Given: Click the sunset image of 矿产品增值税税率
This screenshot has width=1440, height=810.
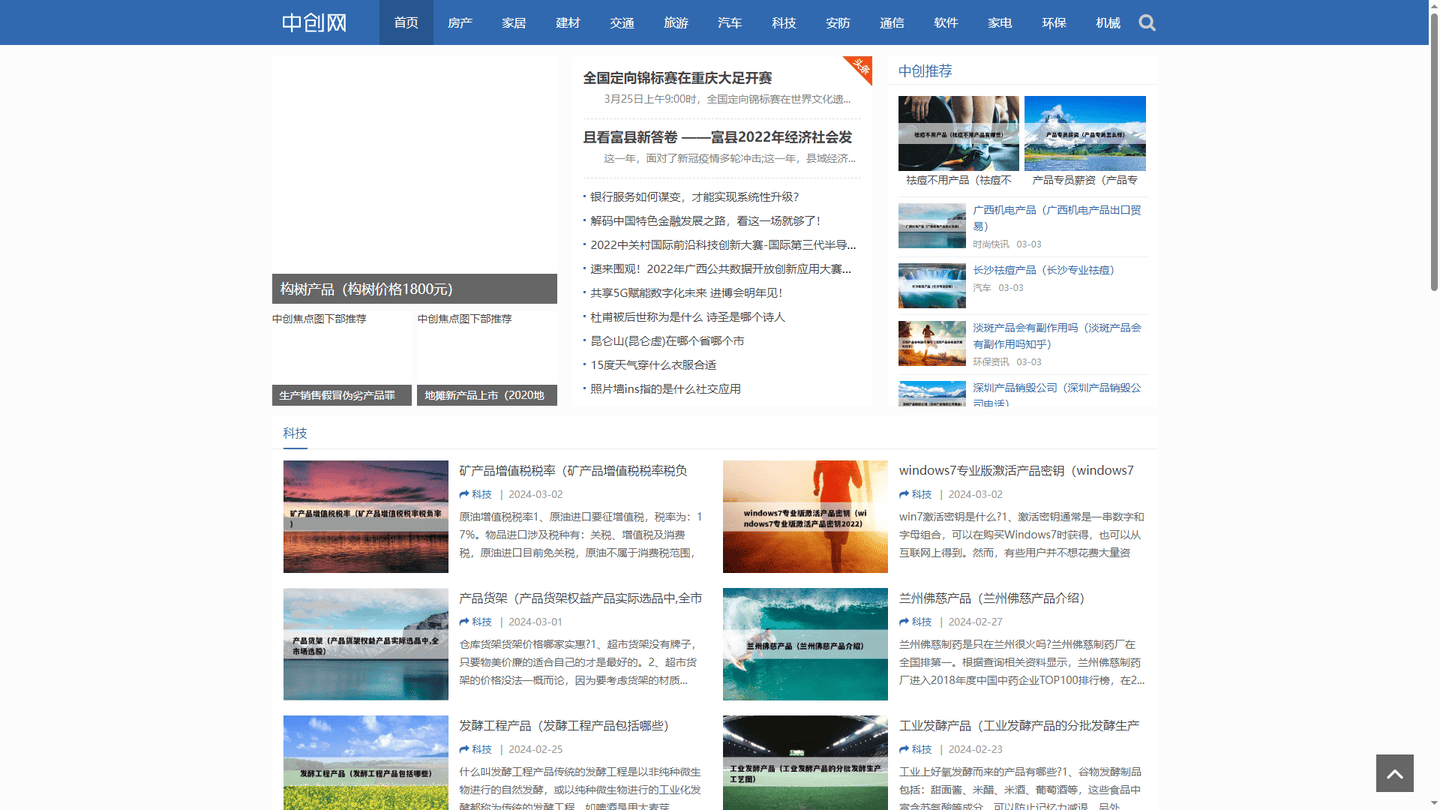Looking at the screenshot, I should click(366, 516).
